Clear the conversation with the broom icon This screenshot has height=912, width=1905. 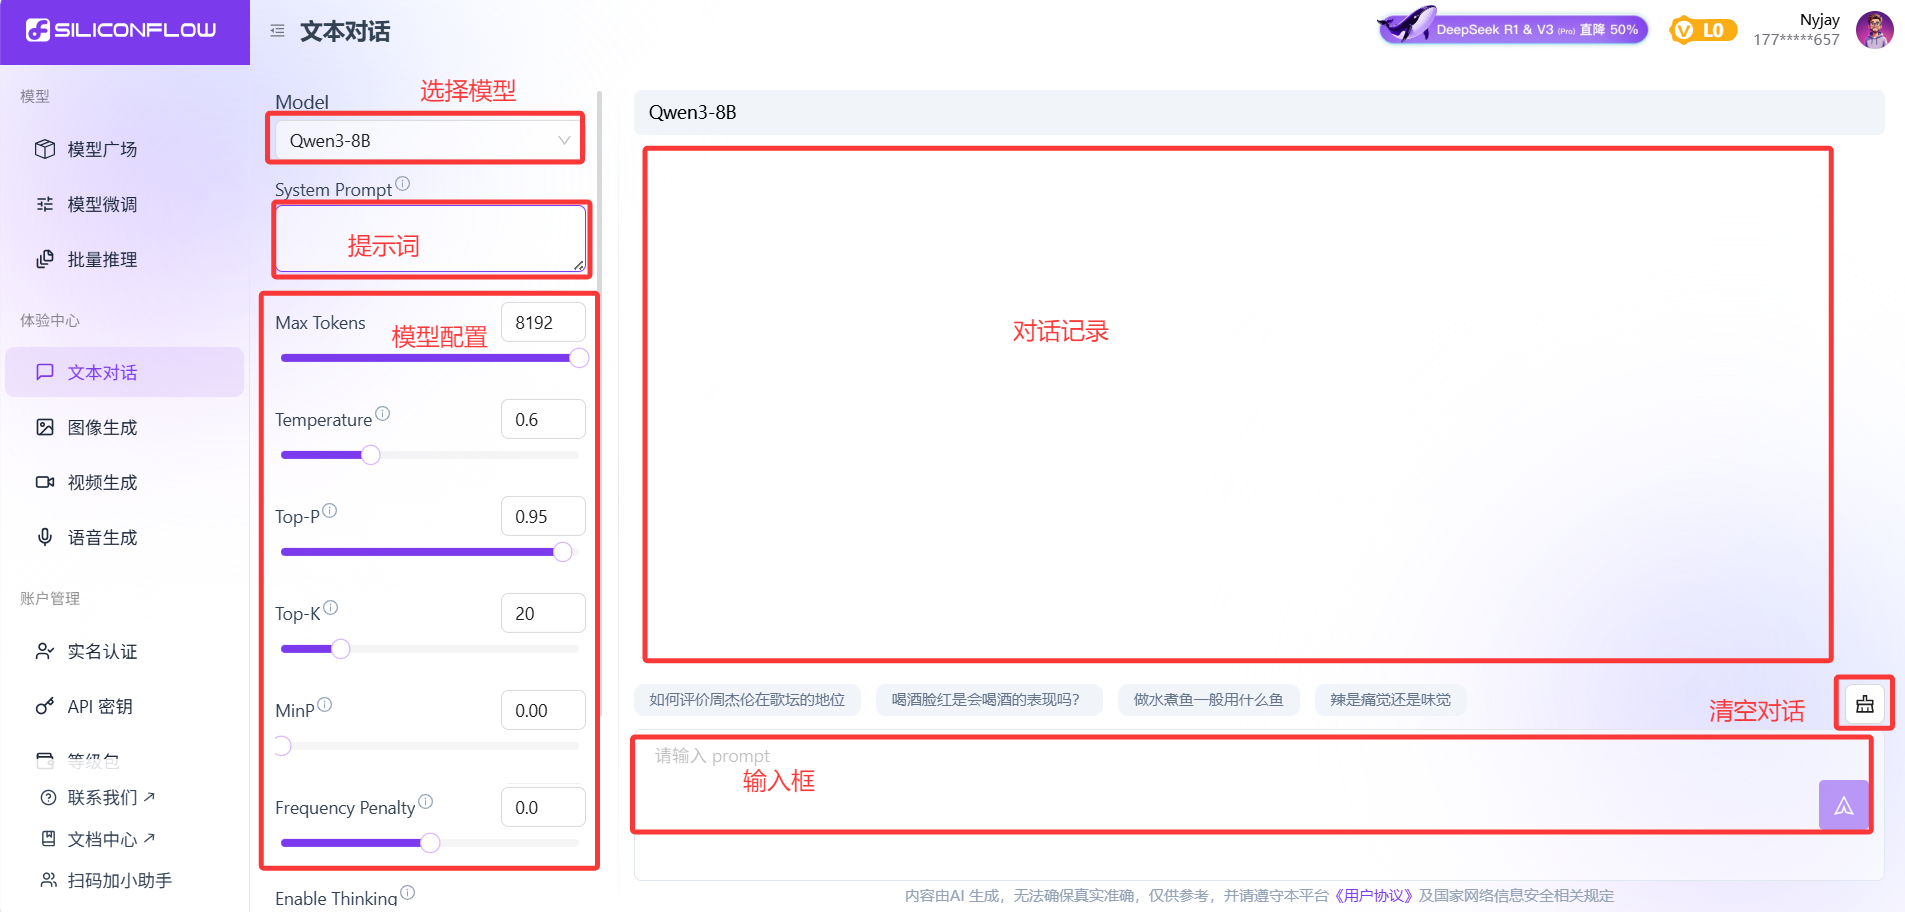(x=1865, y=704)
